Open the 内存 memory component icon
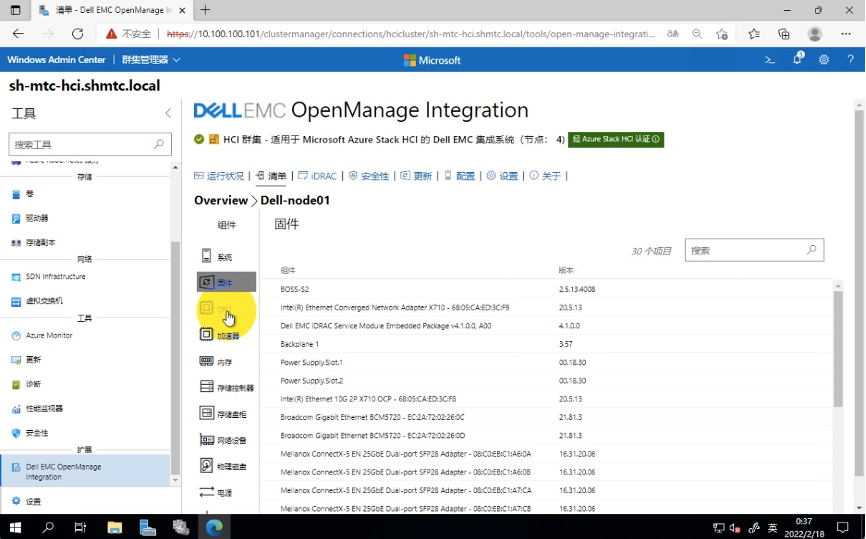 coord(206,361)
